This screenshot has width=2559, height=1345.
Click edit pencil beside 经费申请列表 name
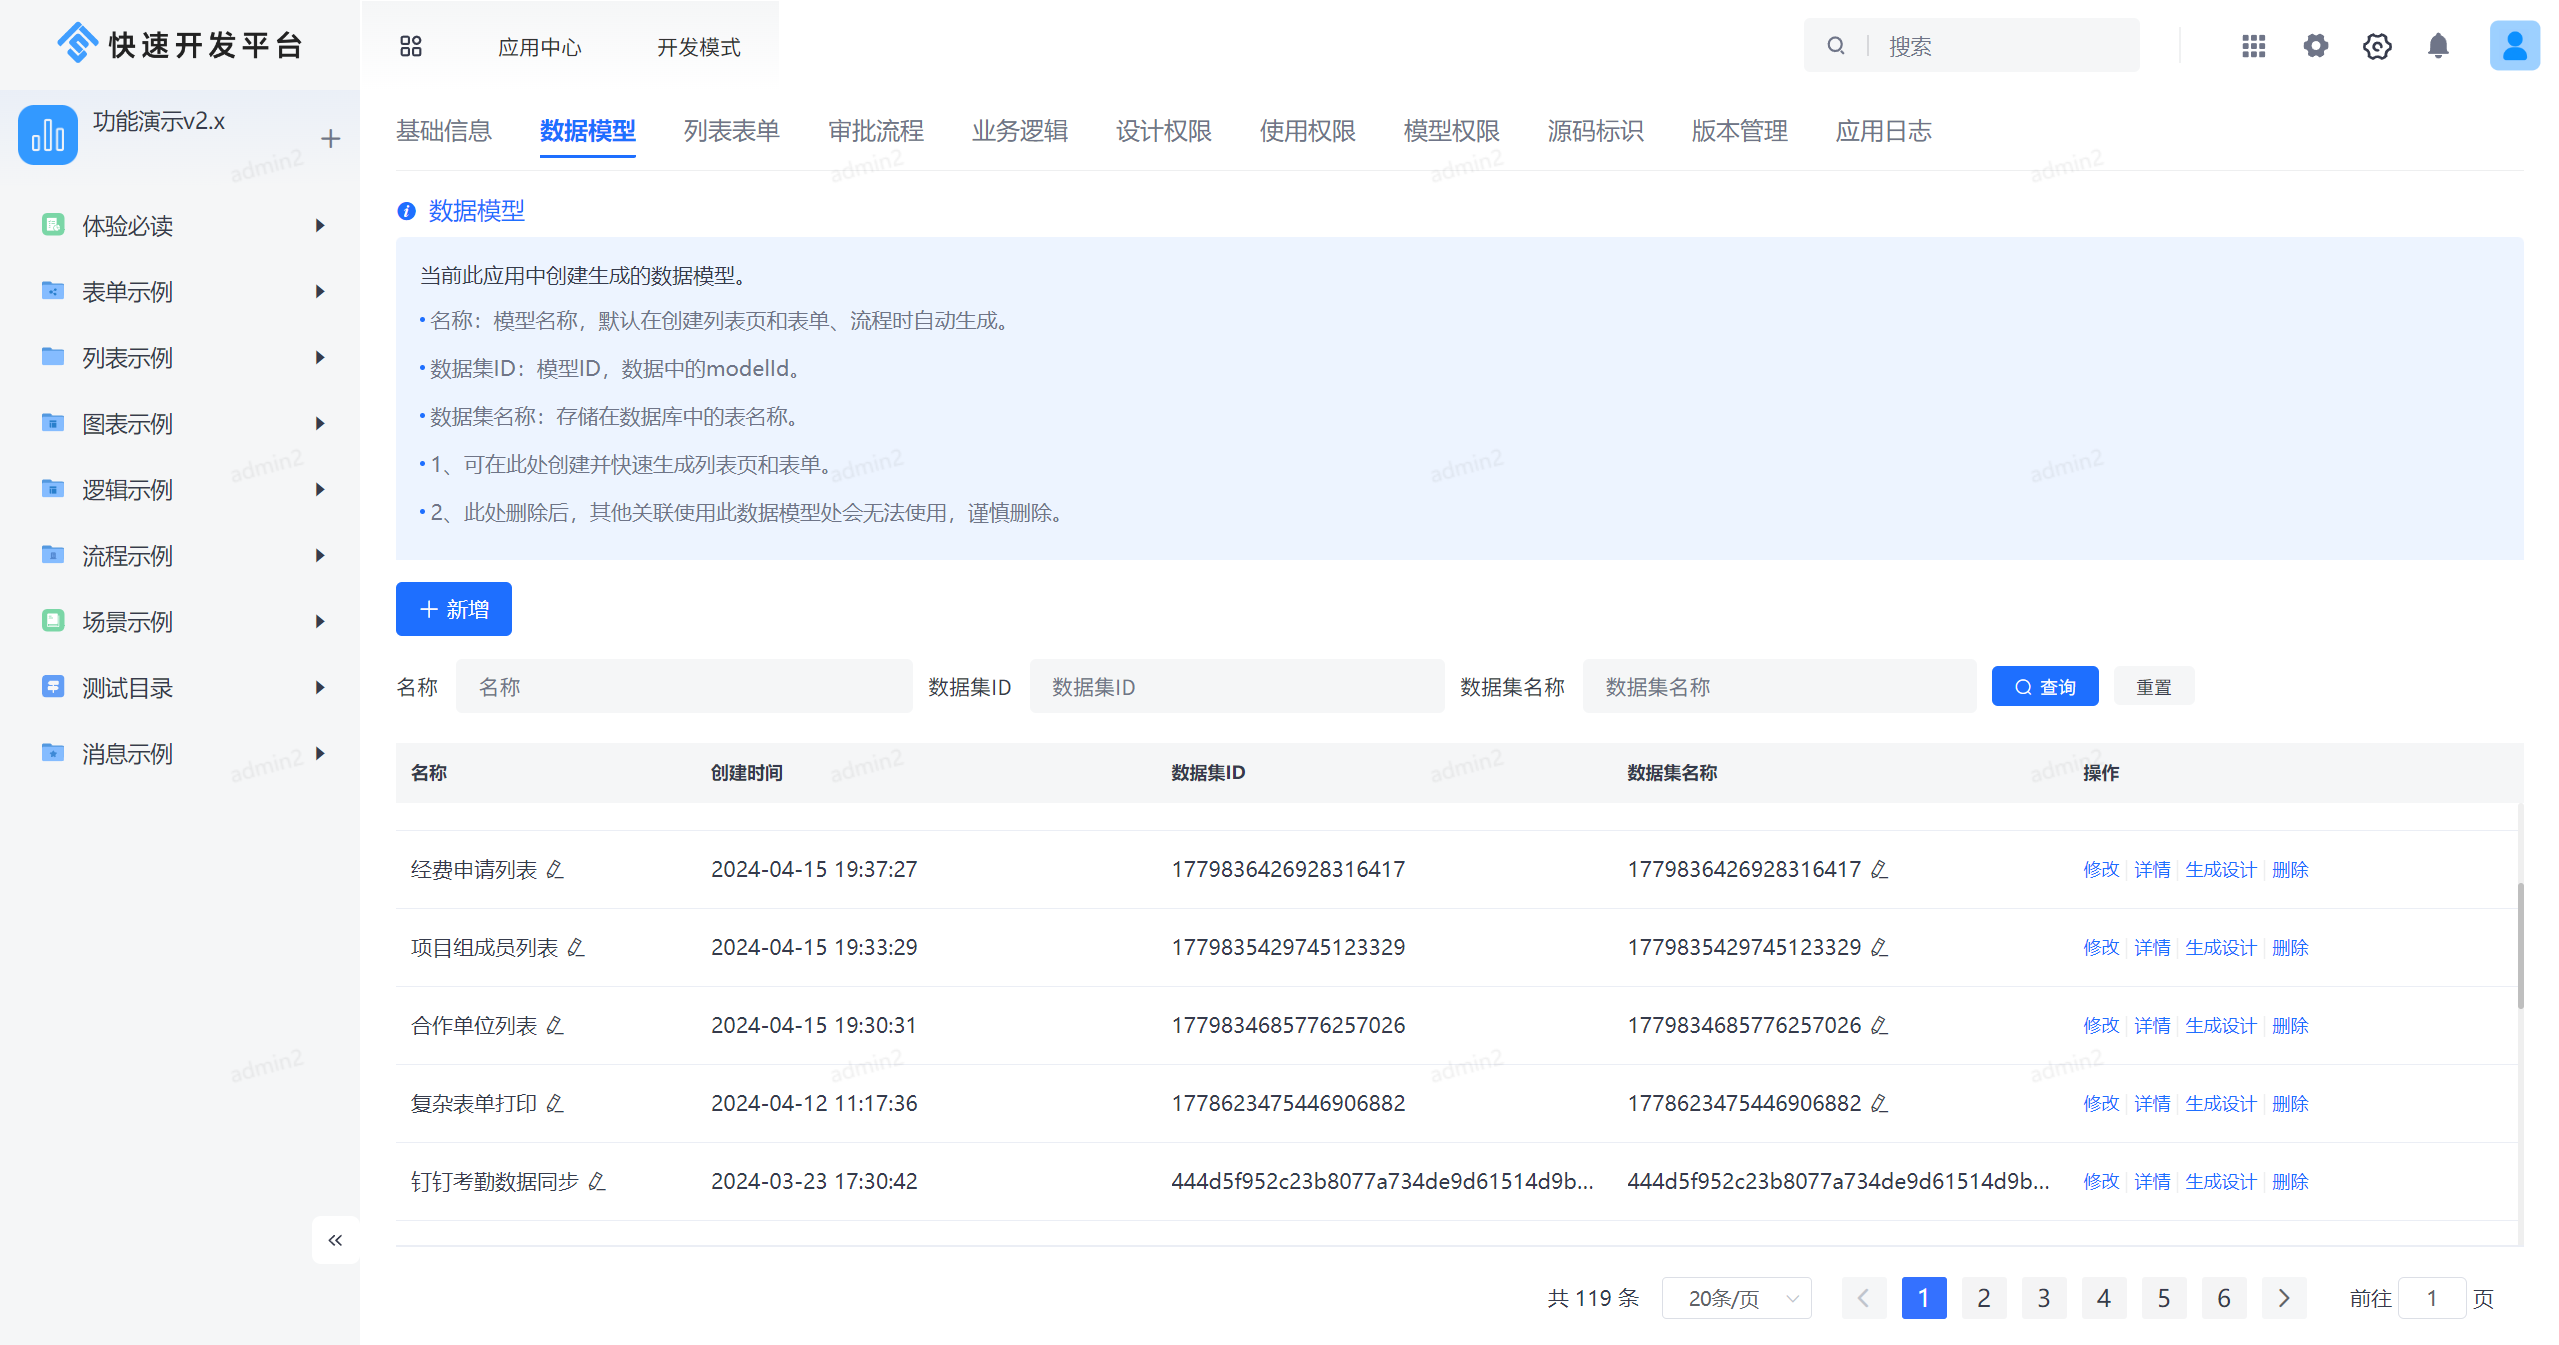[x=555, y=870]
